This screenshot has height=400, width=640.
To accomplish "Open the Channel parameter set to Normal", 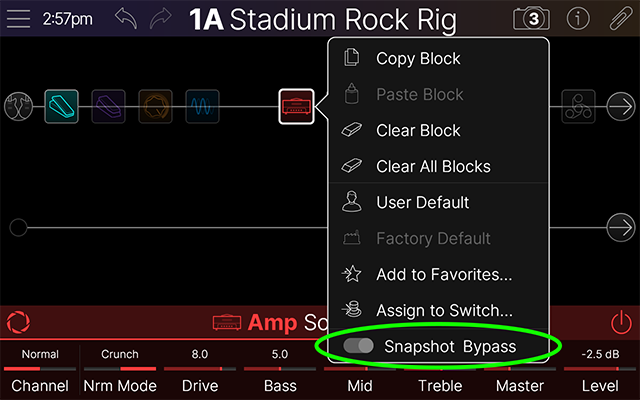I will pyautogui.click(x=40, y=369).
